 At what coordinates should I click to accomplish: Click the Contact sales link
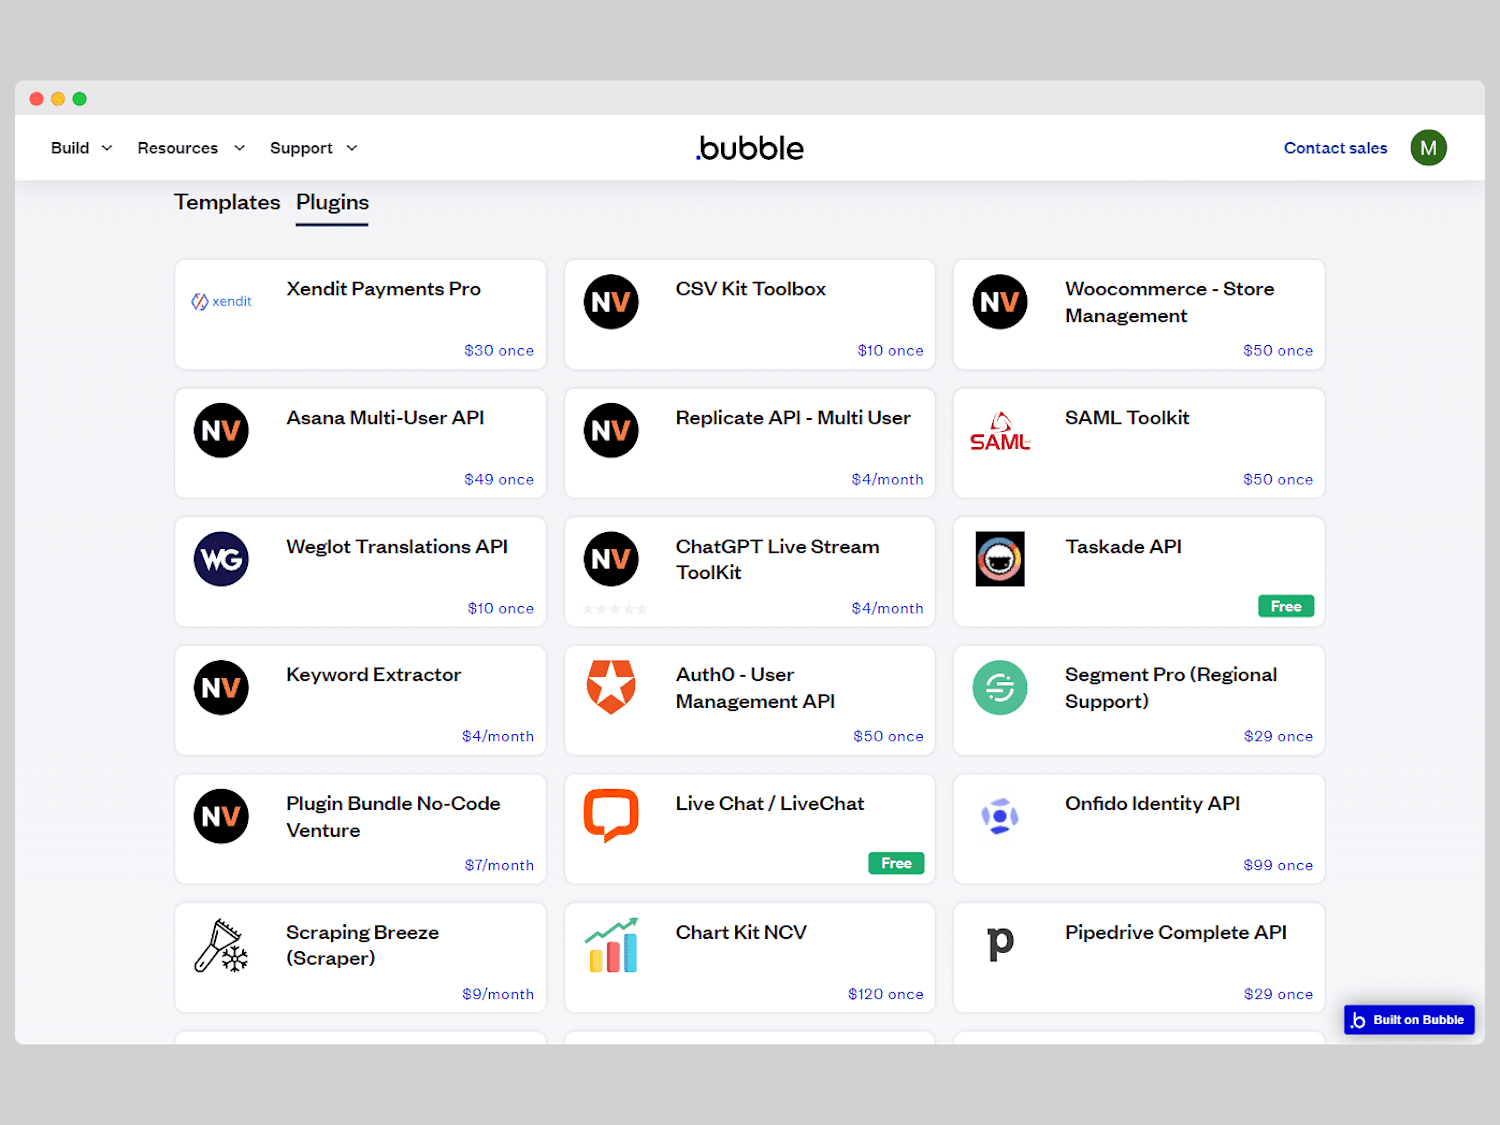point(1335,148)
